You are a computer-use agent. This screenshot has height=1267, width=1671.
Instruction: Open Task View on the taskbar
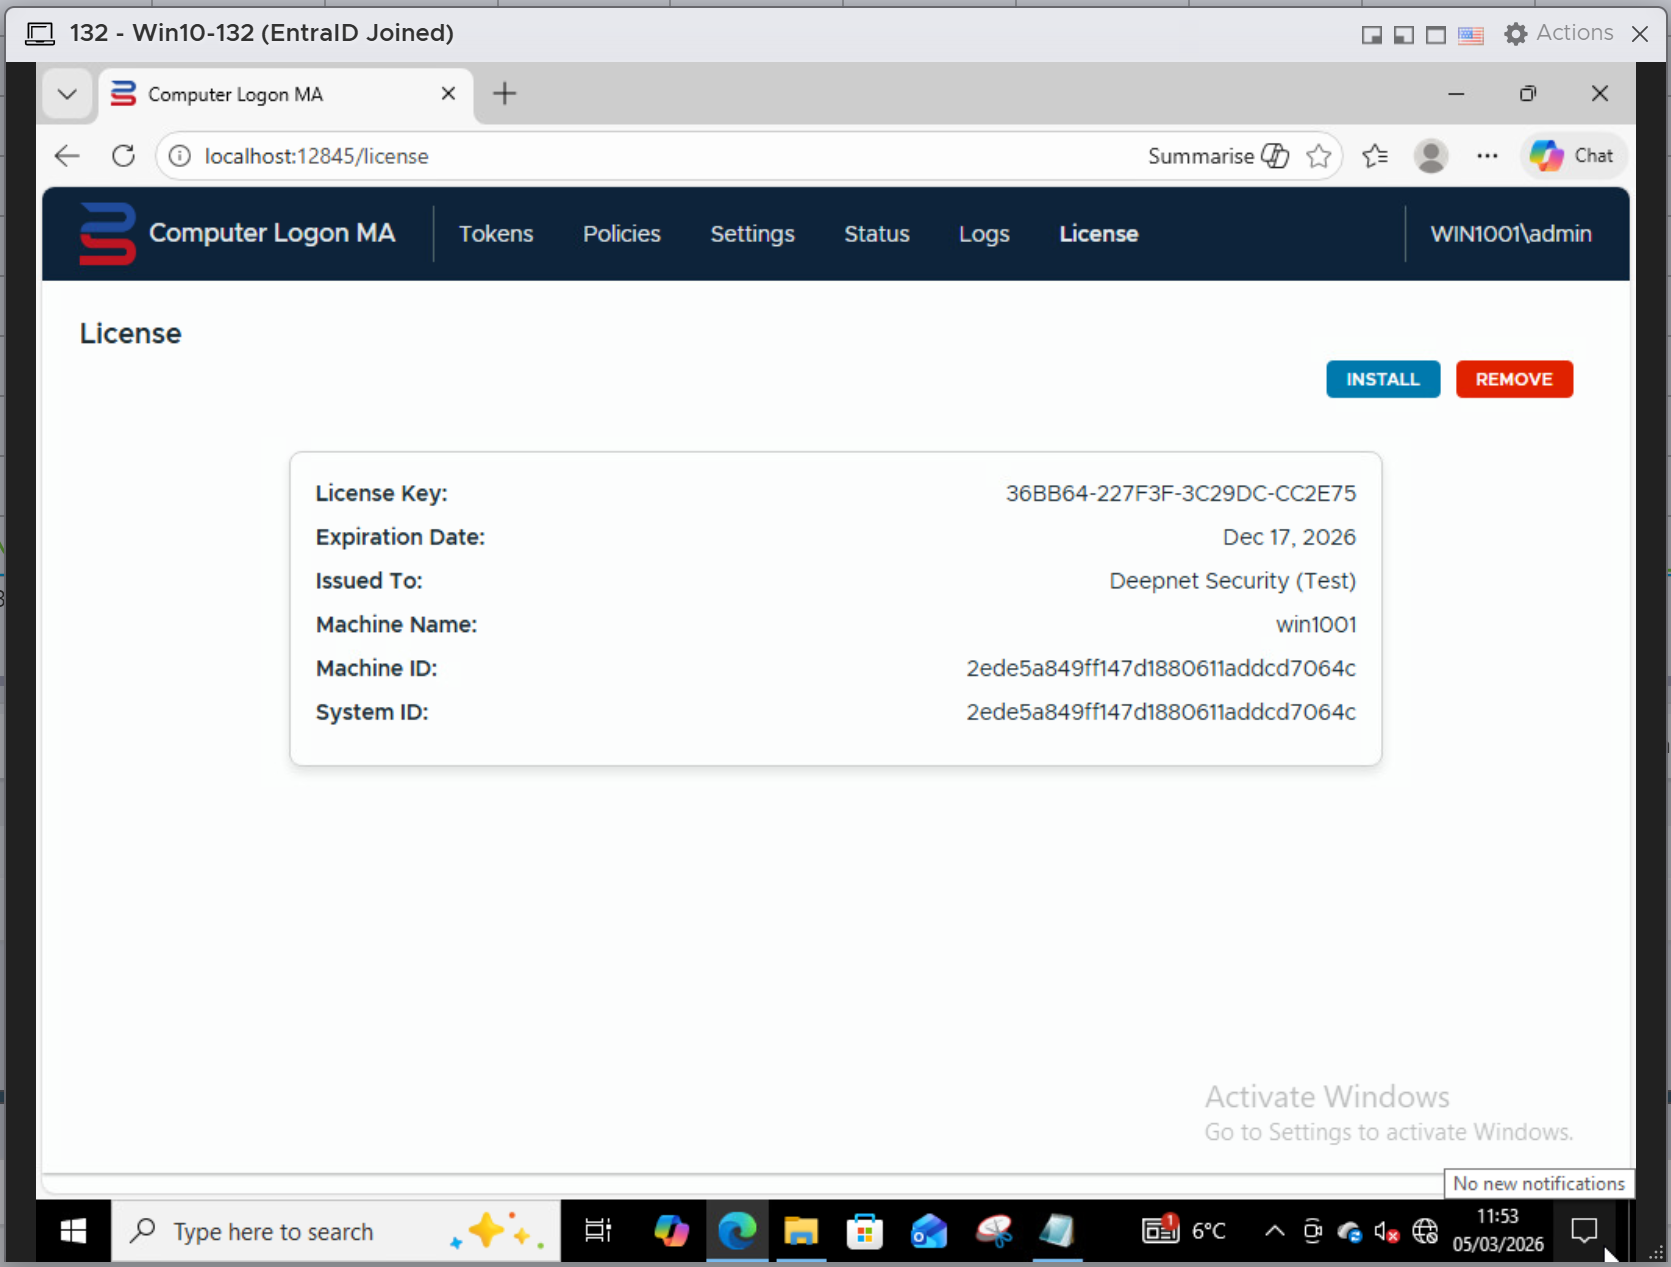pos(598,1231)
